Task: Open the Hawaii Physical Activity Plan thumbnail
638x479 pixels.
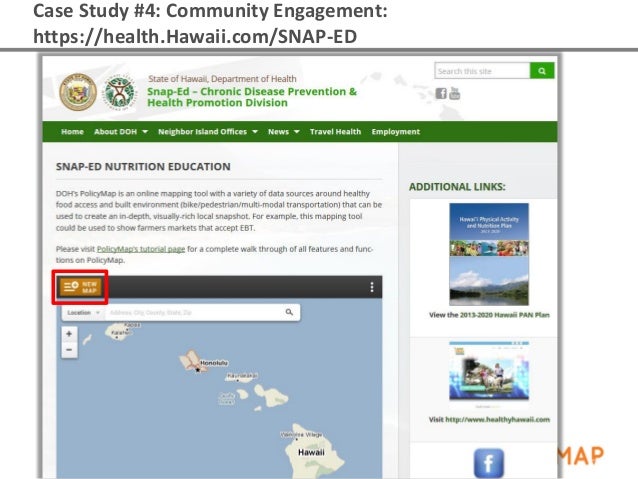Action: tap(489, 254)
